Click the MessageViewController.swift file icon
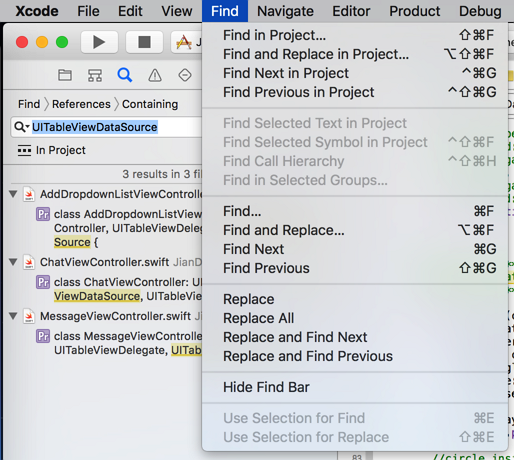The image size is (514, 460). (29, 316)
